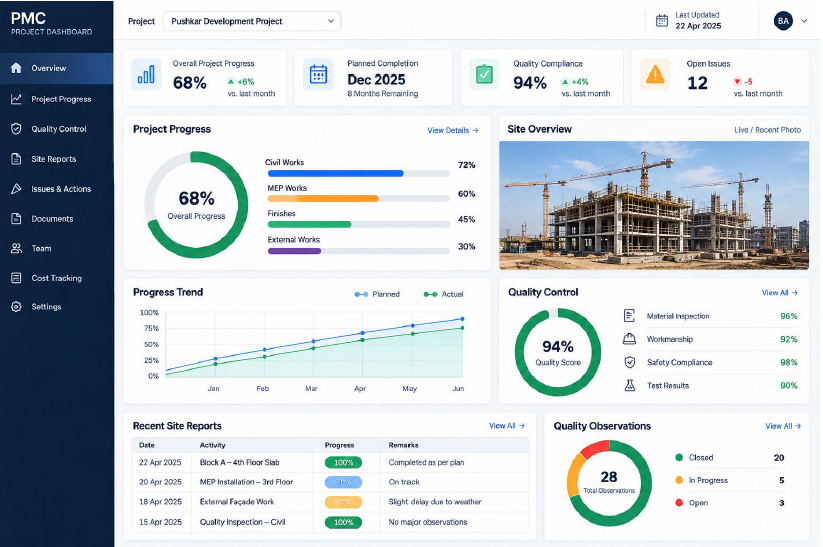
Task: Click 'Slight delay due to weather' remark
Action: pos(435,502)
